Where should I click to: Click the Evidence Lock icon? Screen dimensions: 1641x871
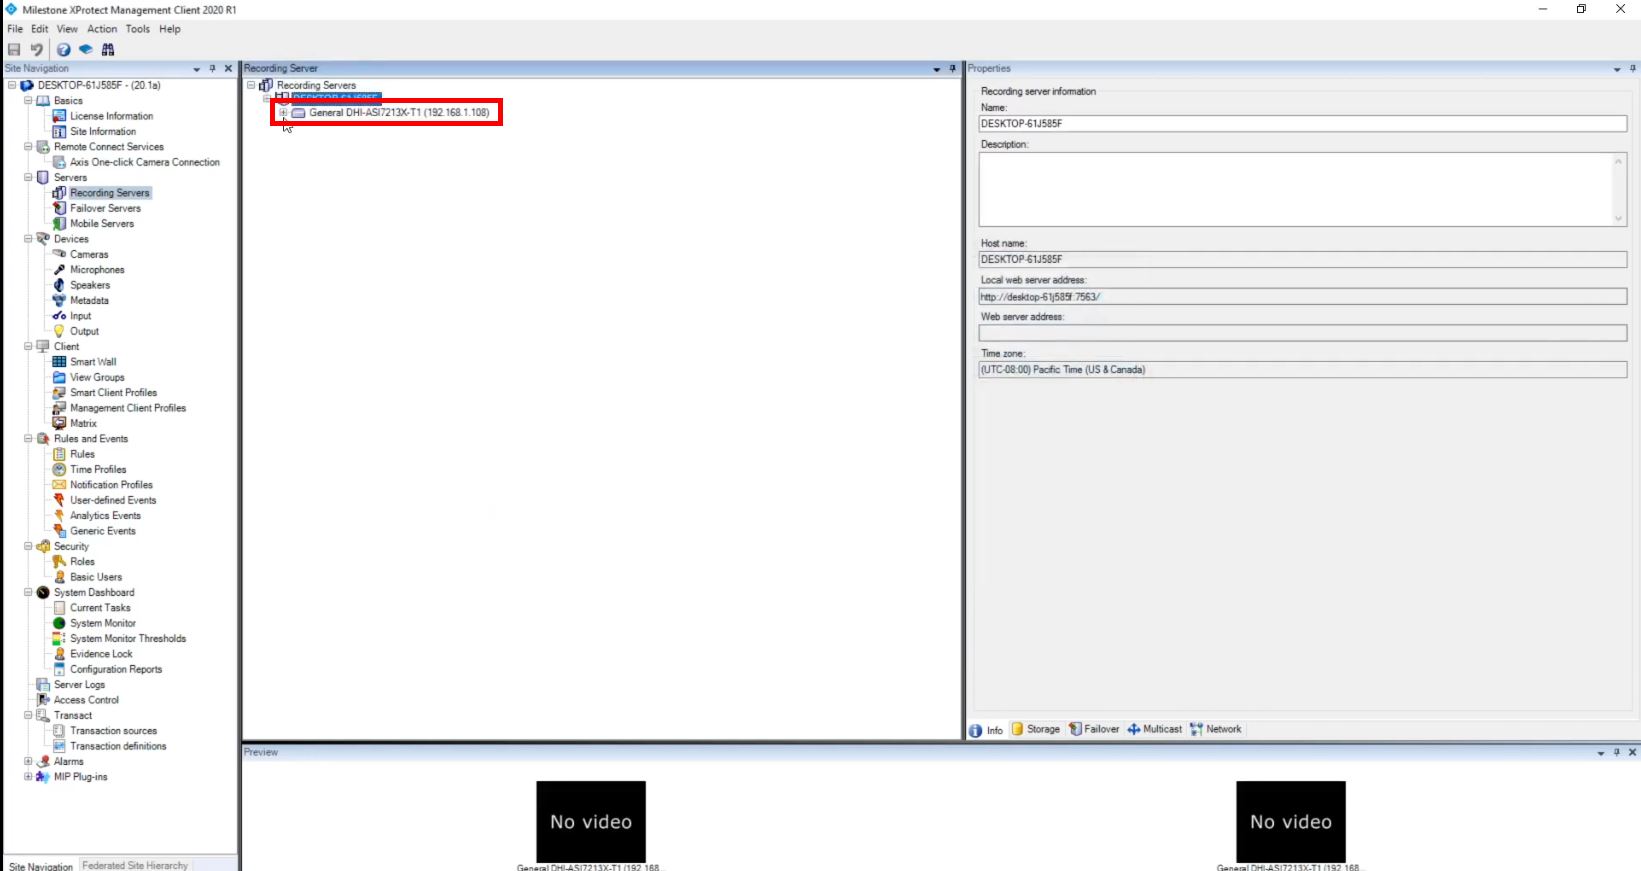[x=59, y=654]
